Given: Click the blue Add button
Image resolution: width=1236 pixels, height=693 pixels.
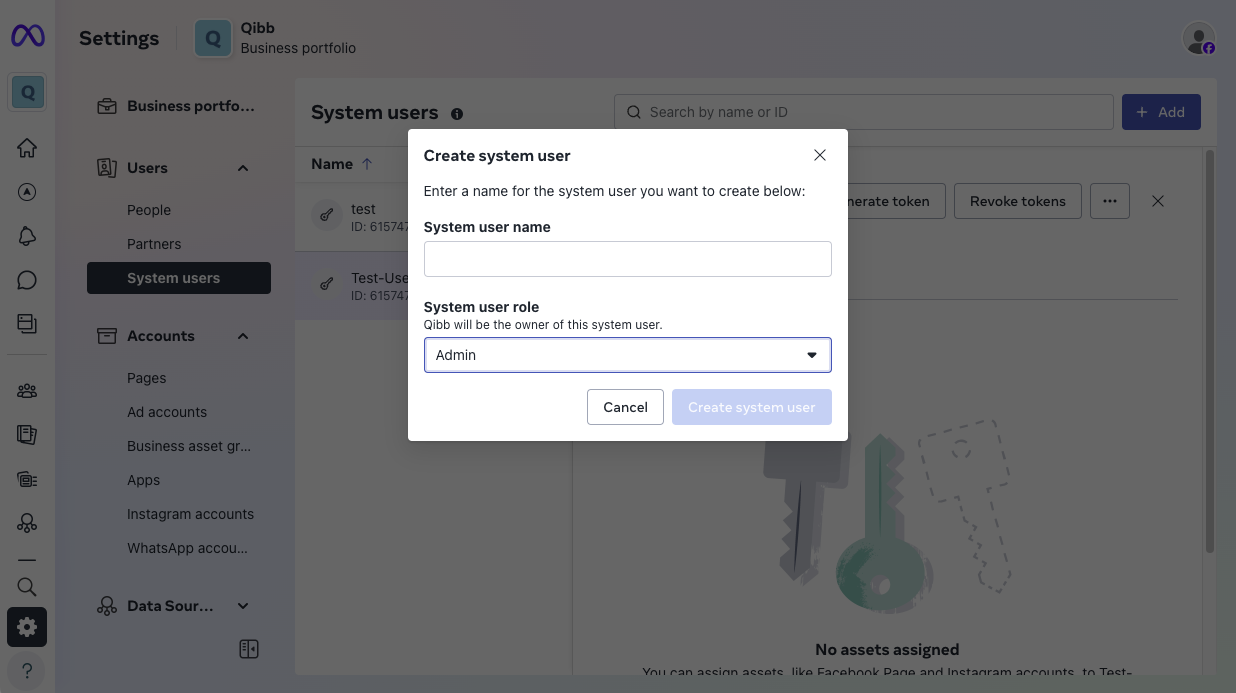Looking at the screenshot, I should pos(1161,111).
